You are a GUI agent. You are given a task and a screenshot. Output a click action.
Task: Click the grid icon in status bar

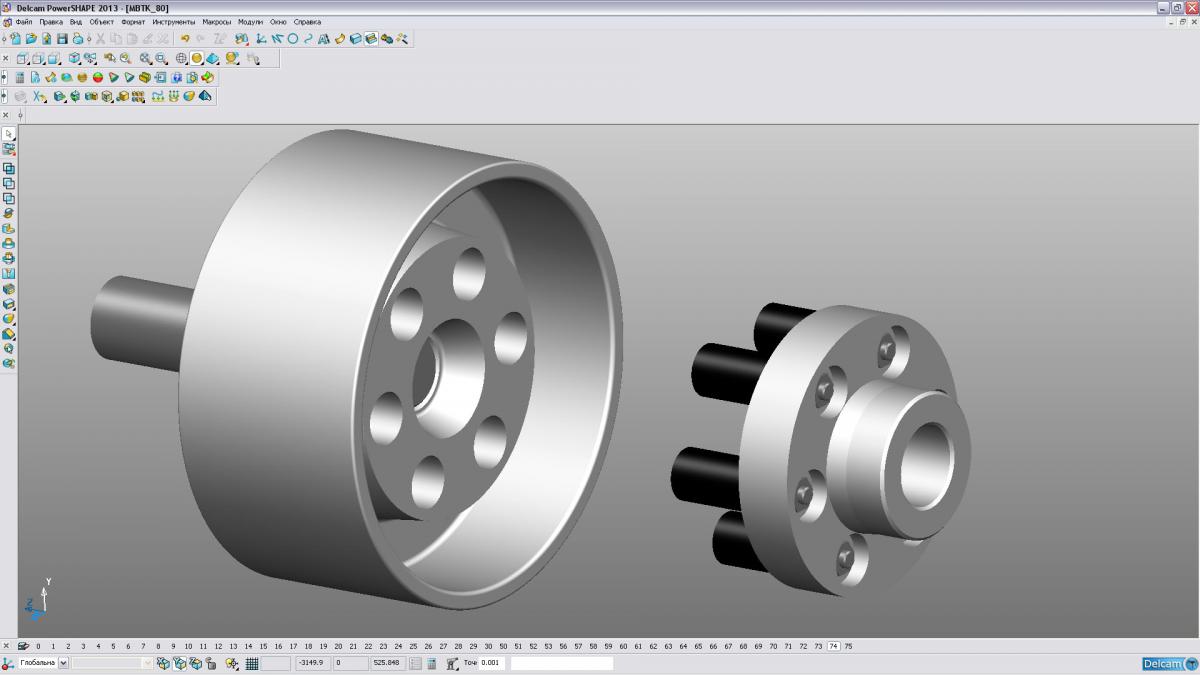tap(252, 663)
